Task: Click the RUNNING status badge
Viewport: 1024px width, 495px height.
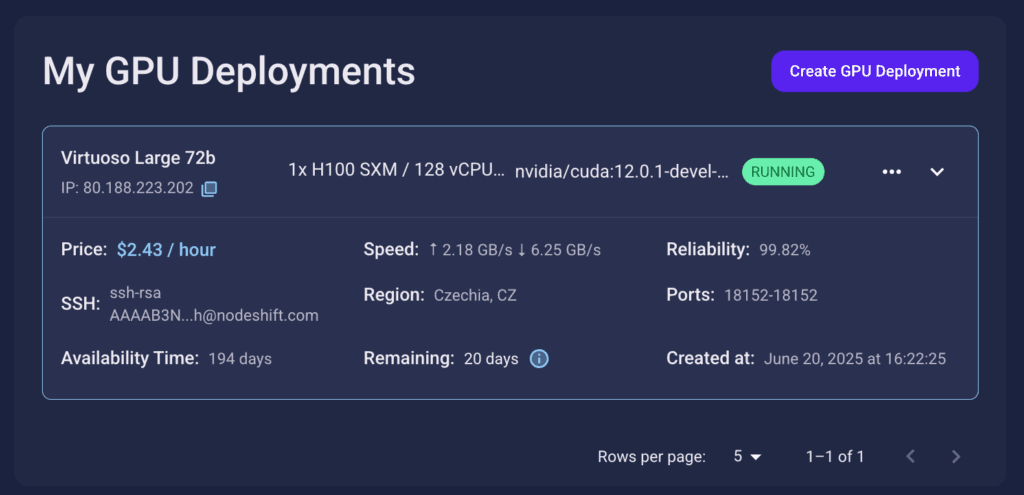Action: pos(783,172)
